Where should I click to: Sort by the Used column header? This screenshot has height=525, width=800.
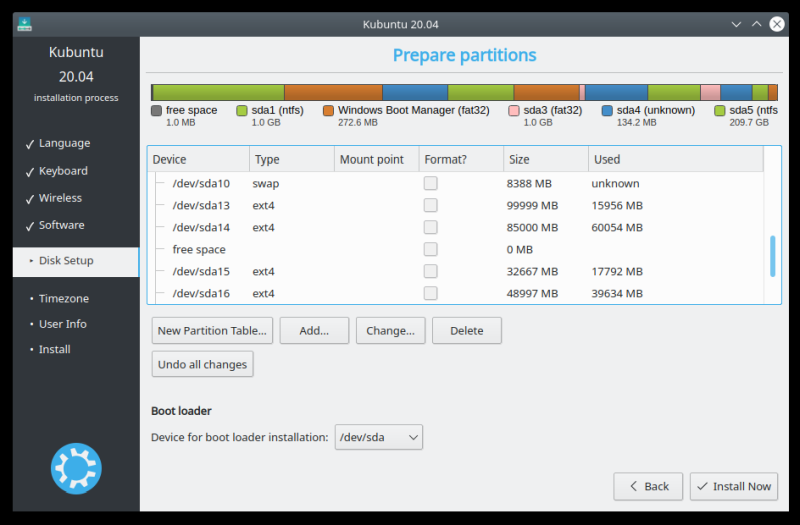(x=676, y=159)
